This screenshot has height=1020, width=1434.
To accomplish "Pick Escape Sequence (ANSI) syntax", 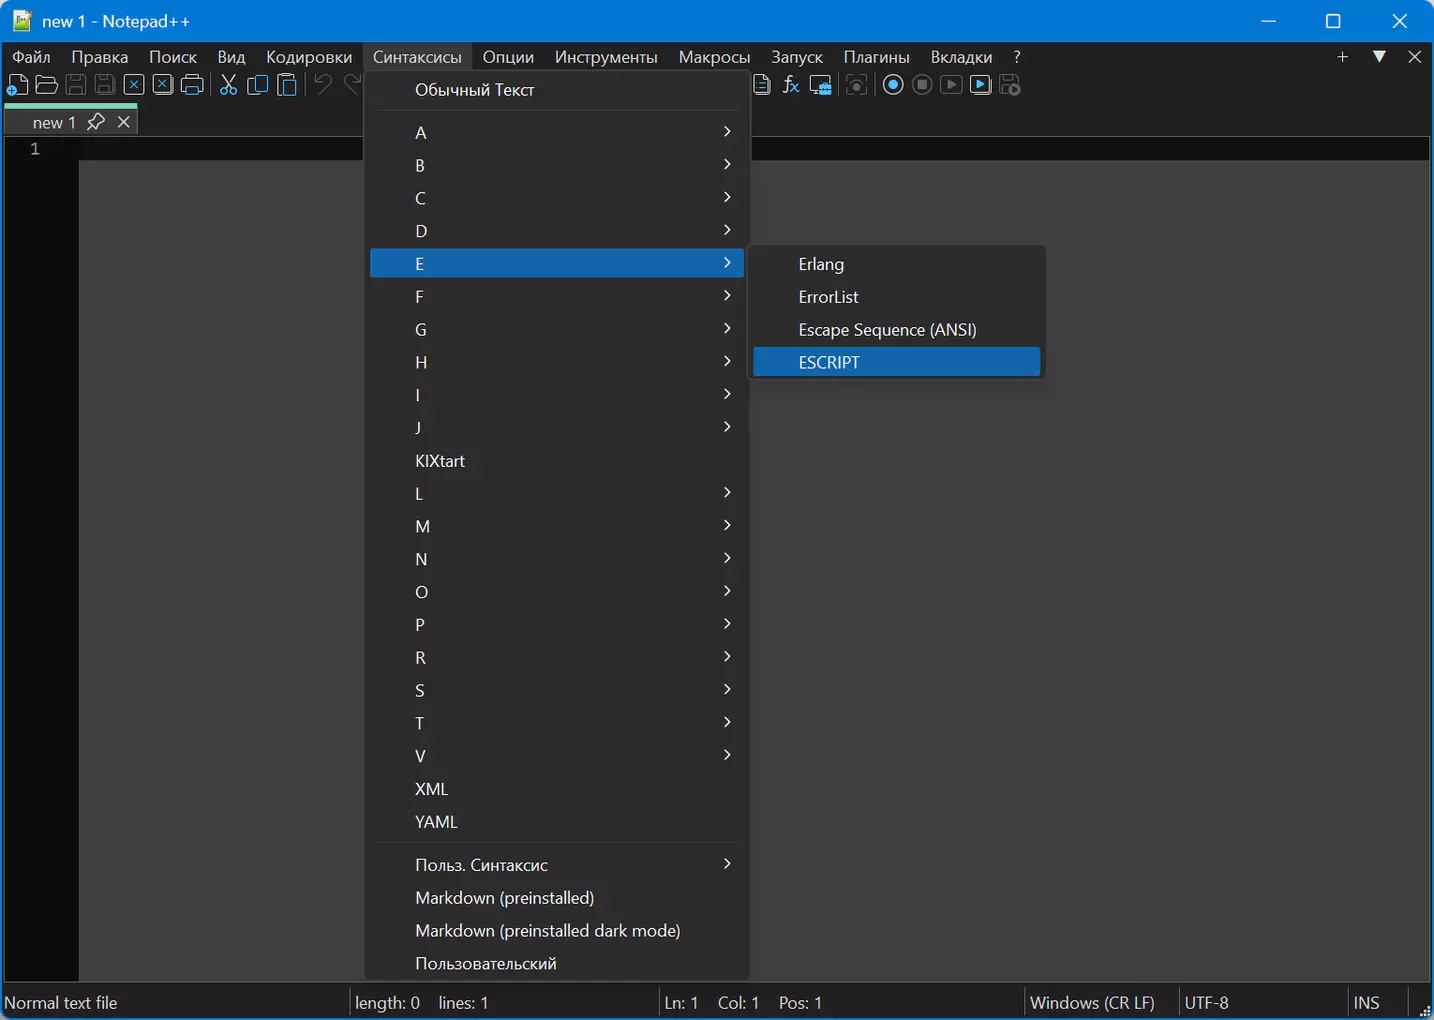I will 897,329.
